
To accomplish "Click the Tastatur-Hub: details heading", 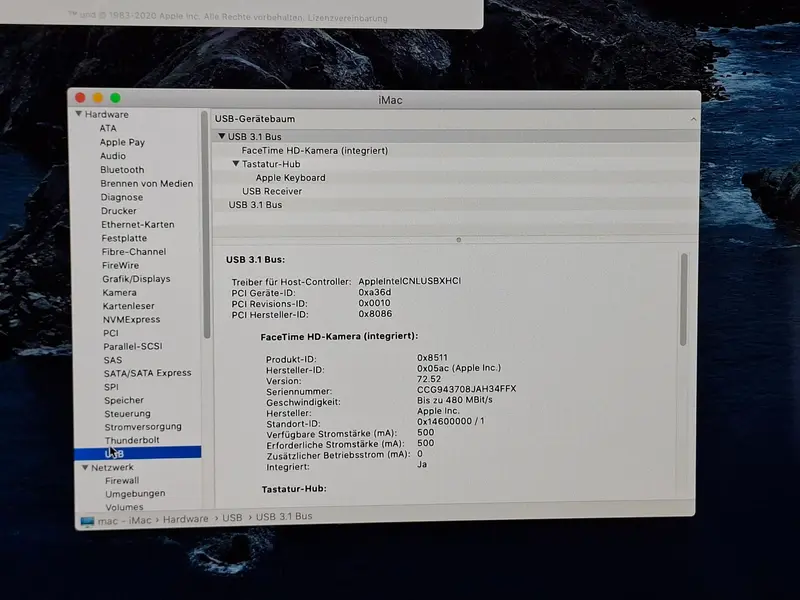I will 294,489.
